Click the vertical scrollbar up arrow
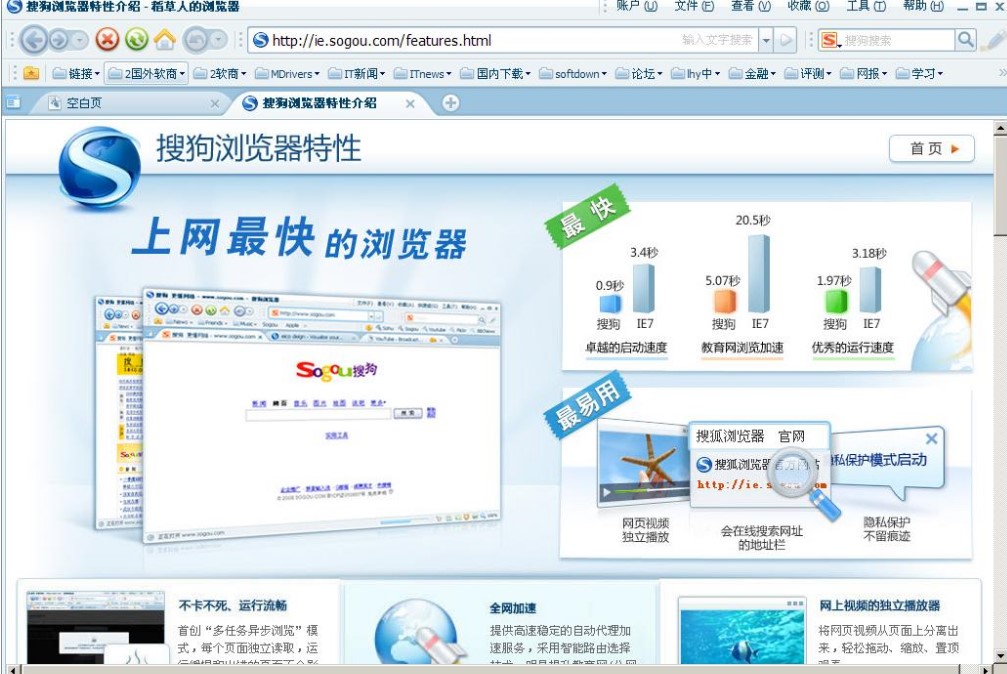1007x674 pixels. coord(1000,129)
